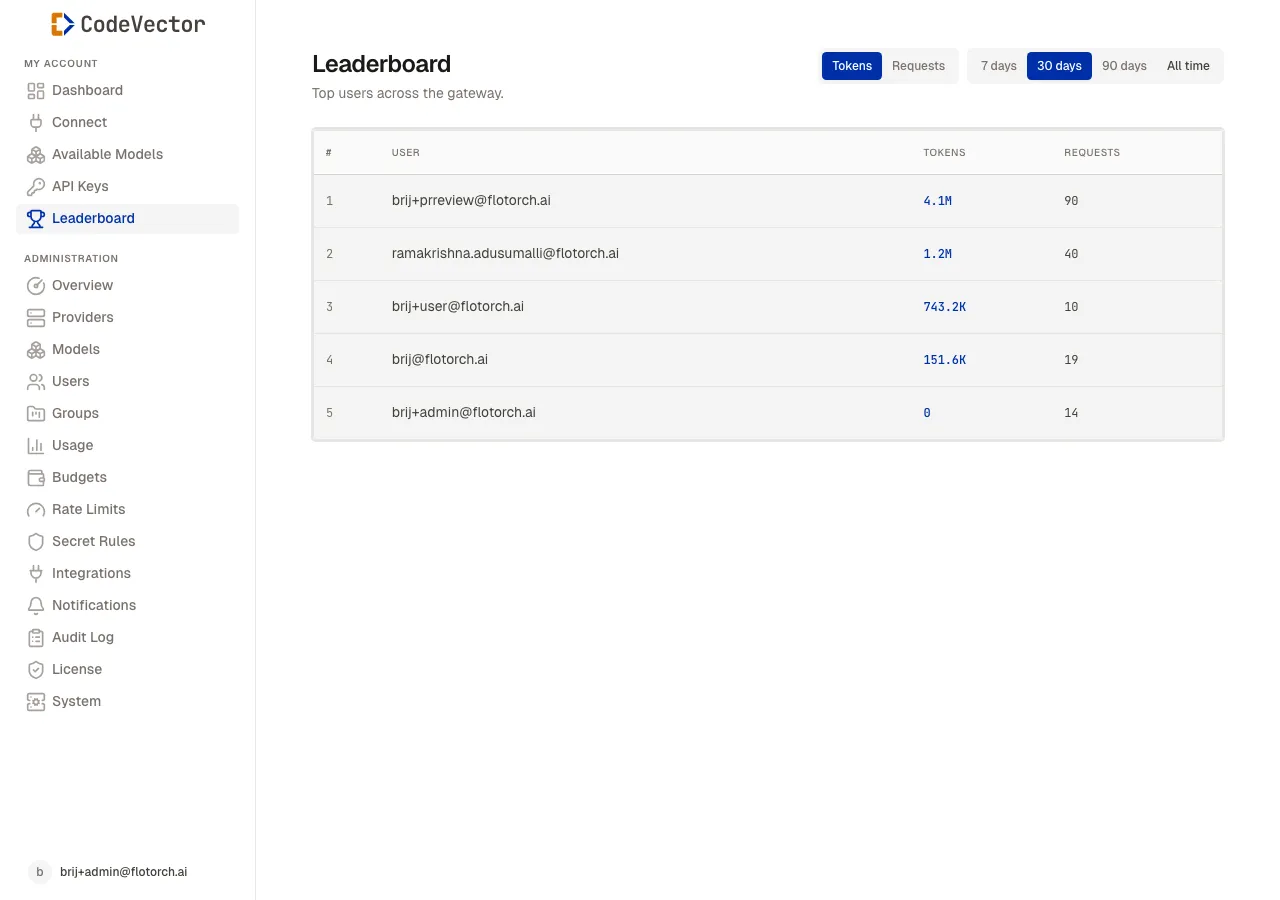Click the requests count 40
Screen dimensions: 1280x900
[1071, 254]
